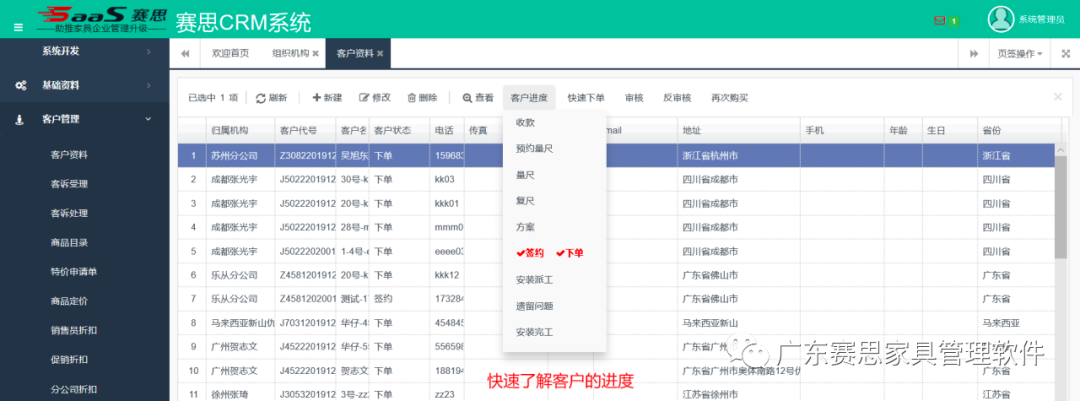Click the 审核 button
Screen dimensions: 1080x401
(634, 98)
